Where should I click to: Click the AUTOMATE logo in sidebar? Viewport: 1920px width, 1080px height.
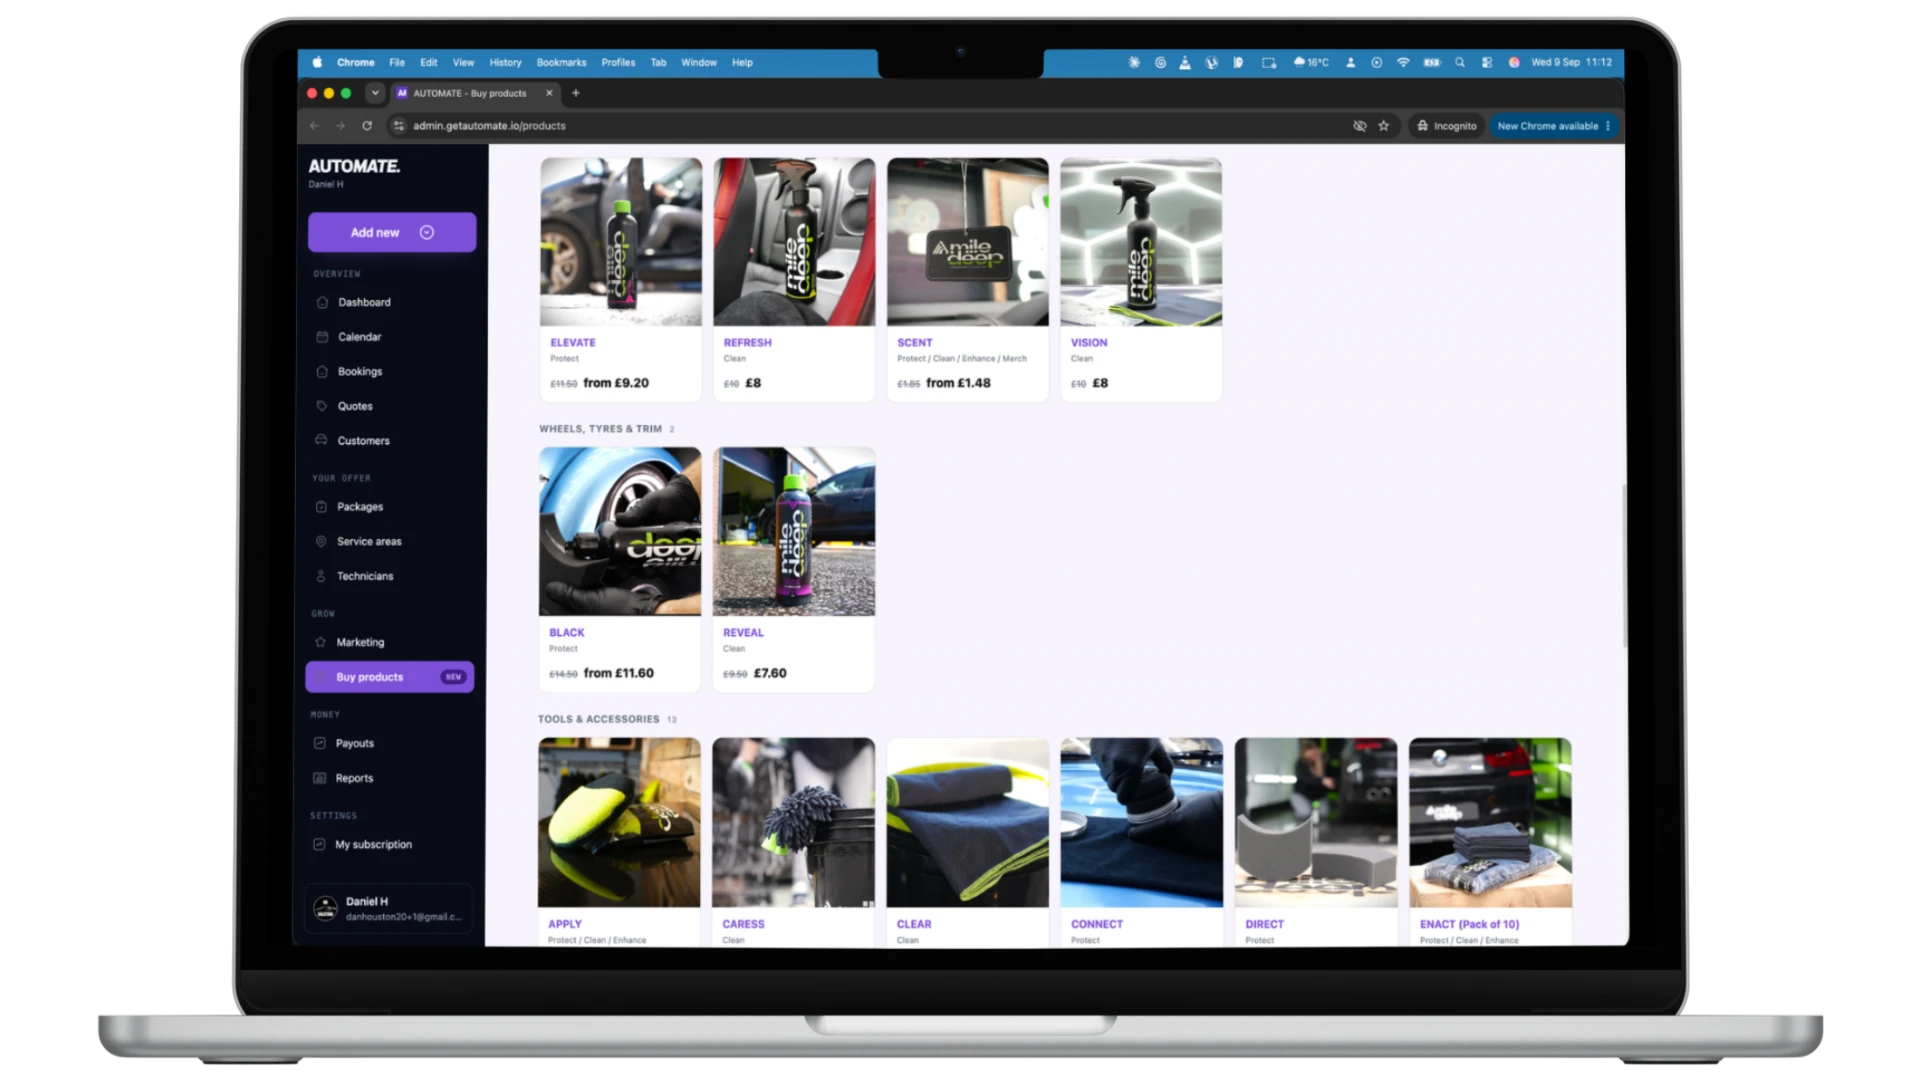click(354, 166)
